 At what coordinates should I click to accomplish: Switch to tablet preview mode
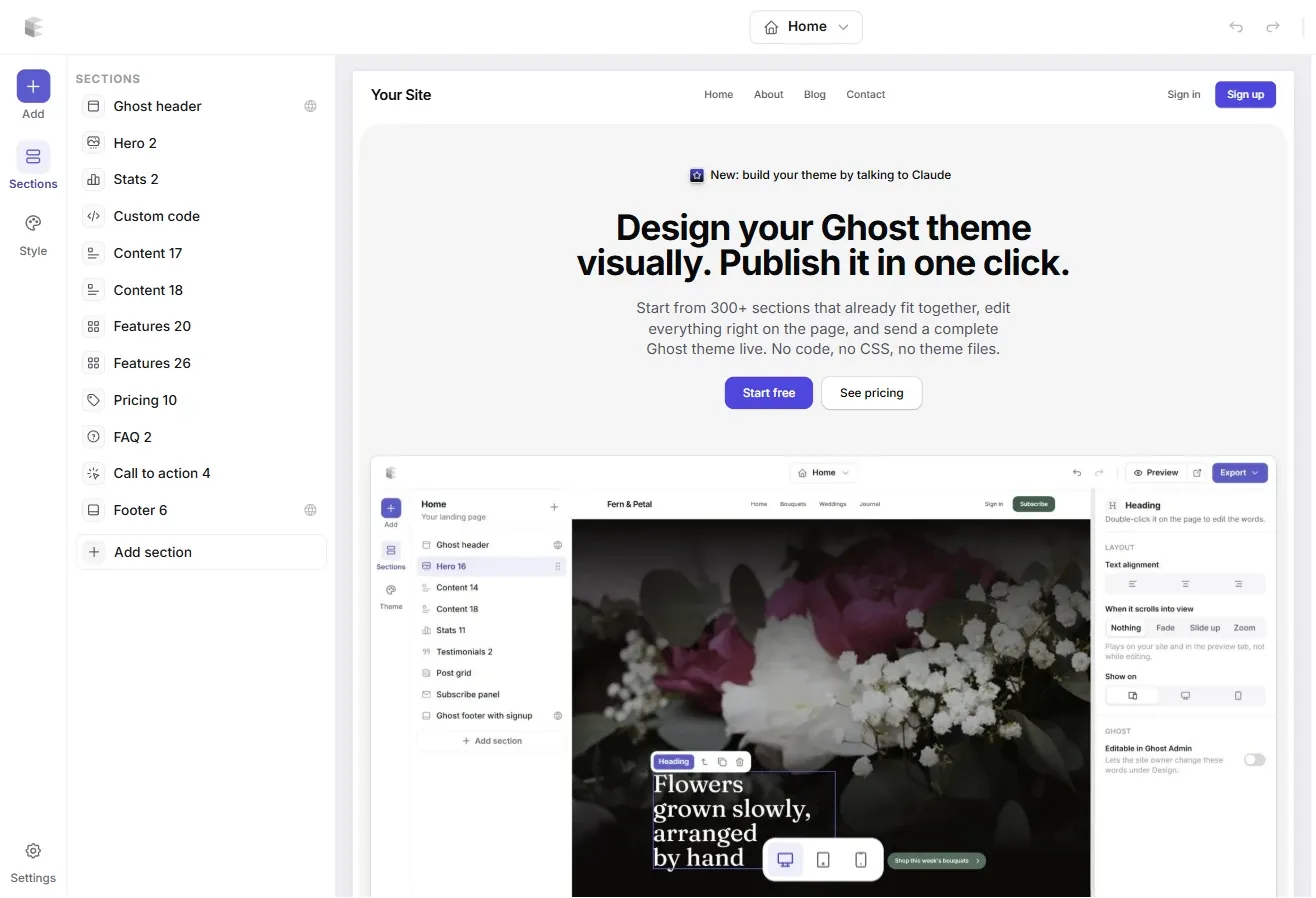823,859
